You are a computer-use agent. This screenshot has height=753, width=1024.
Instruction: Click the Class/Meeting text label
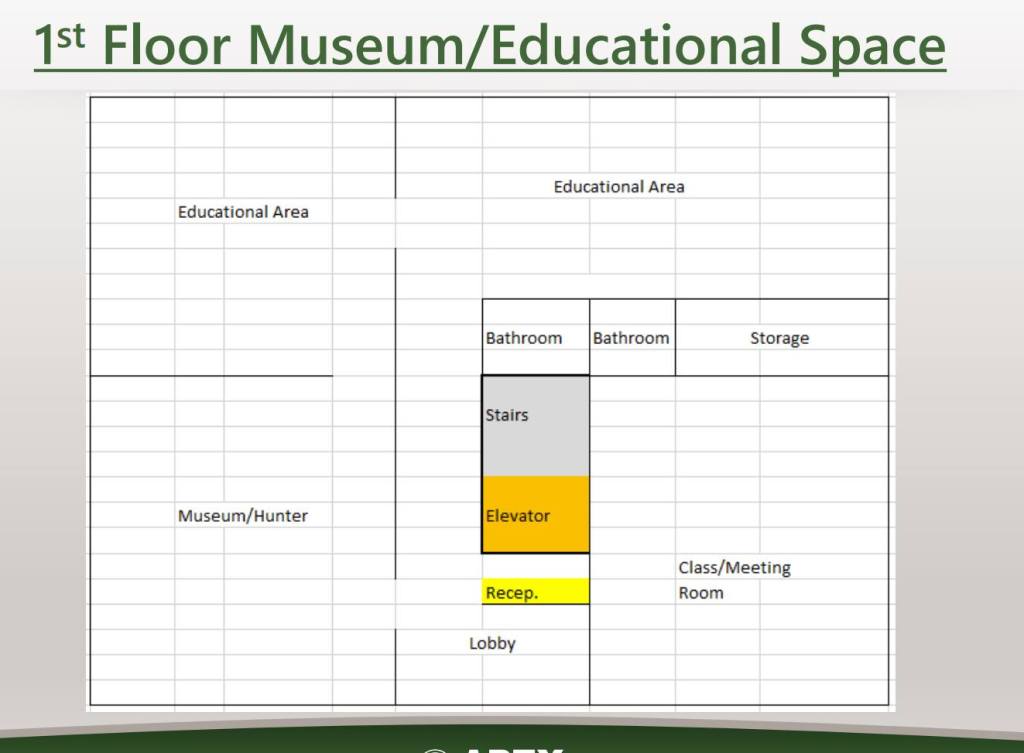[x=734, y=568]
